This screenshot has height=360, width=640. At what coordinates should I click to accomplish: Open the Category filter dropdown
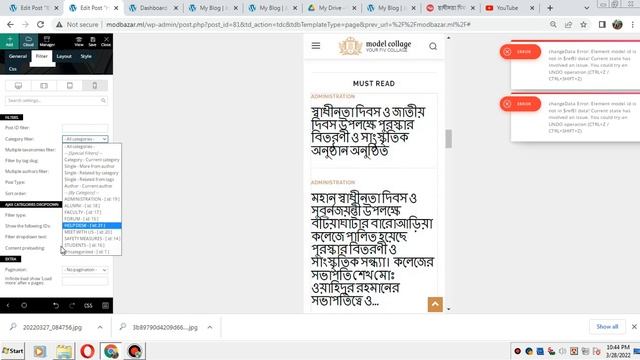[x=85, y=139]
